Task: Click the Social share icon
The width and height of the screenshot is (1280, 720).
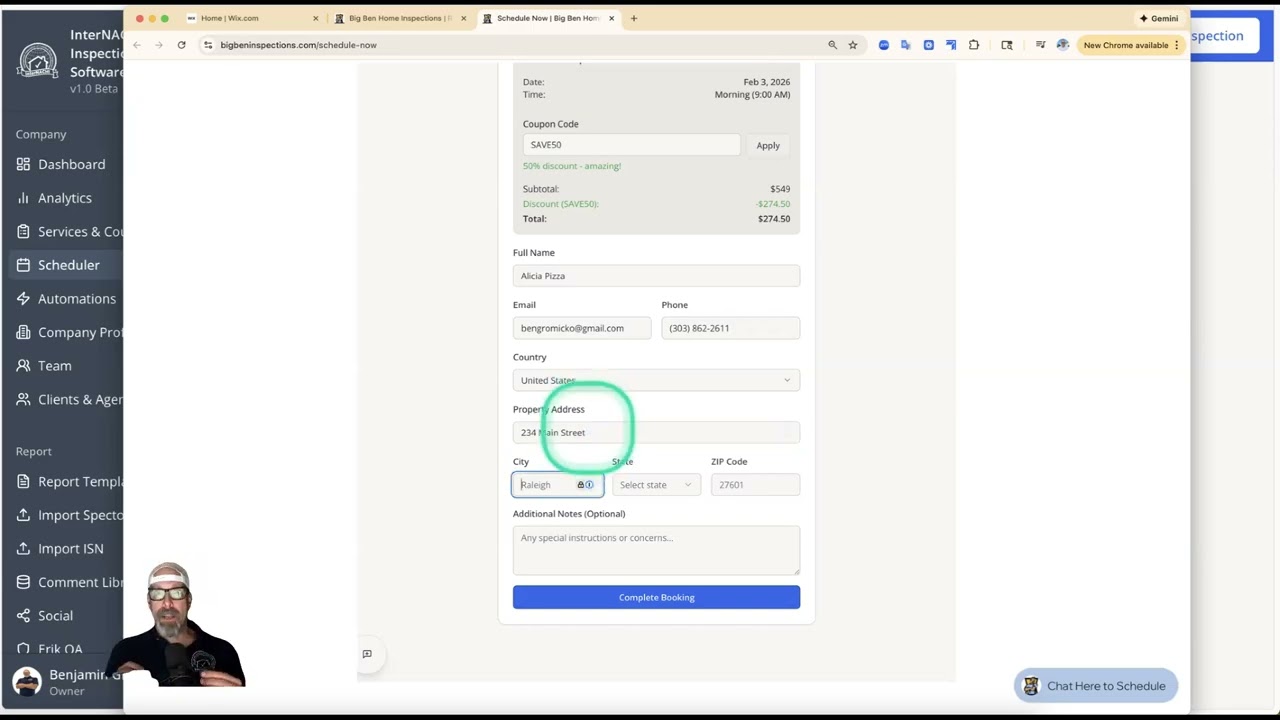Action: [x=23, y=616]
